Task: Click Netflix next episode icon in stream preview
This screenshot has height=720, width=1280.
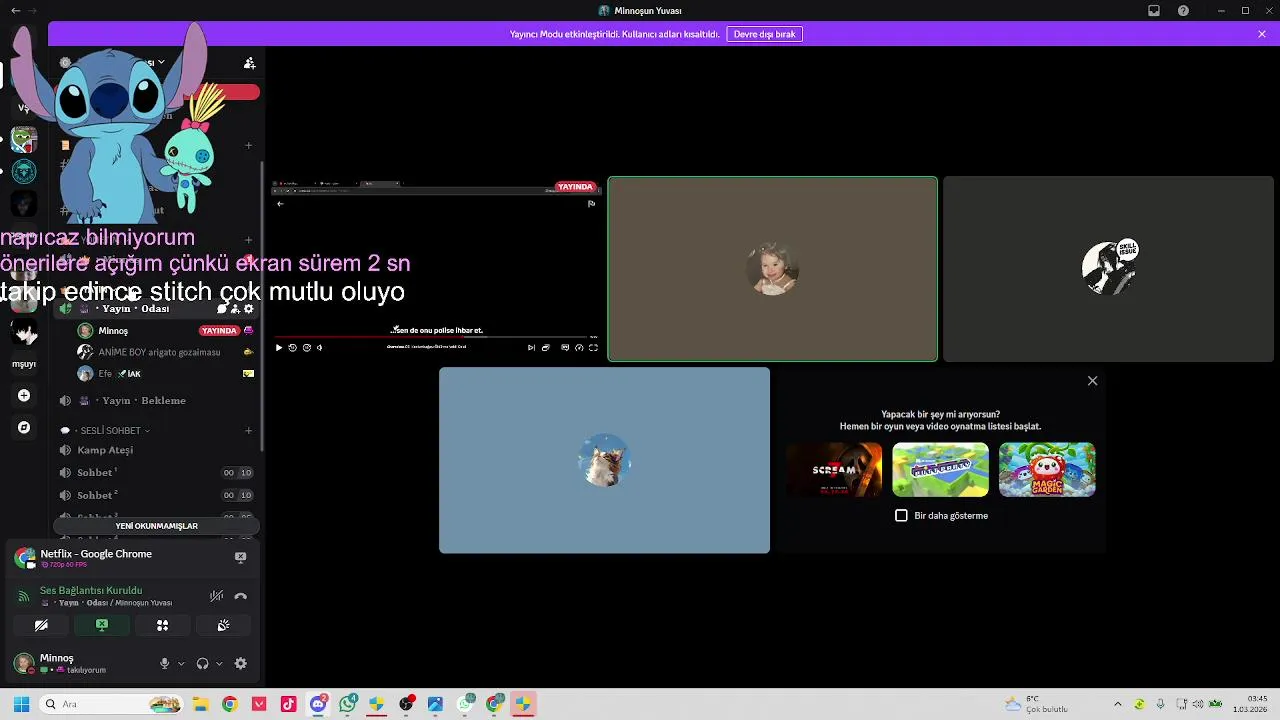Action: [531, 347]
